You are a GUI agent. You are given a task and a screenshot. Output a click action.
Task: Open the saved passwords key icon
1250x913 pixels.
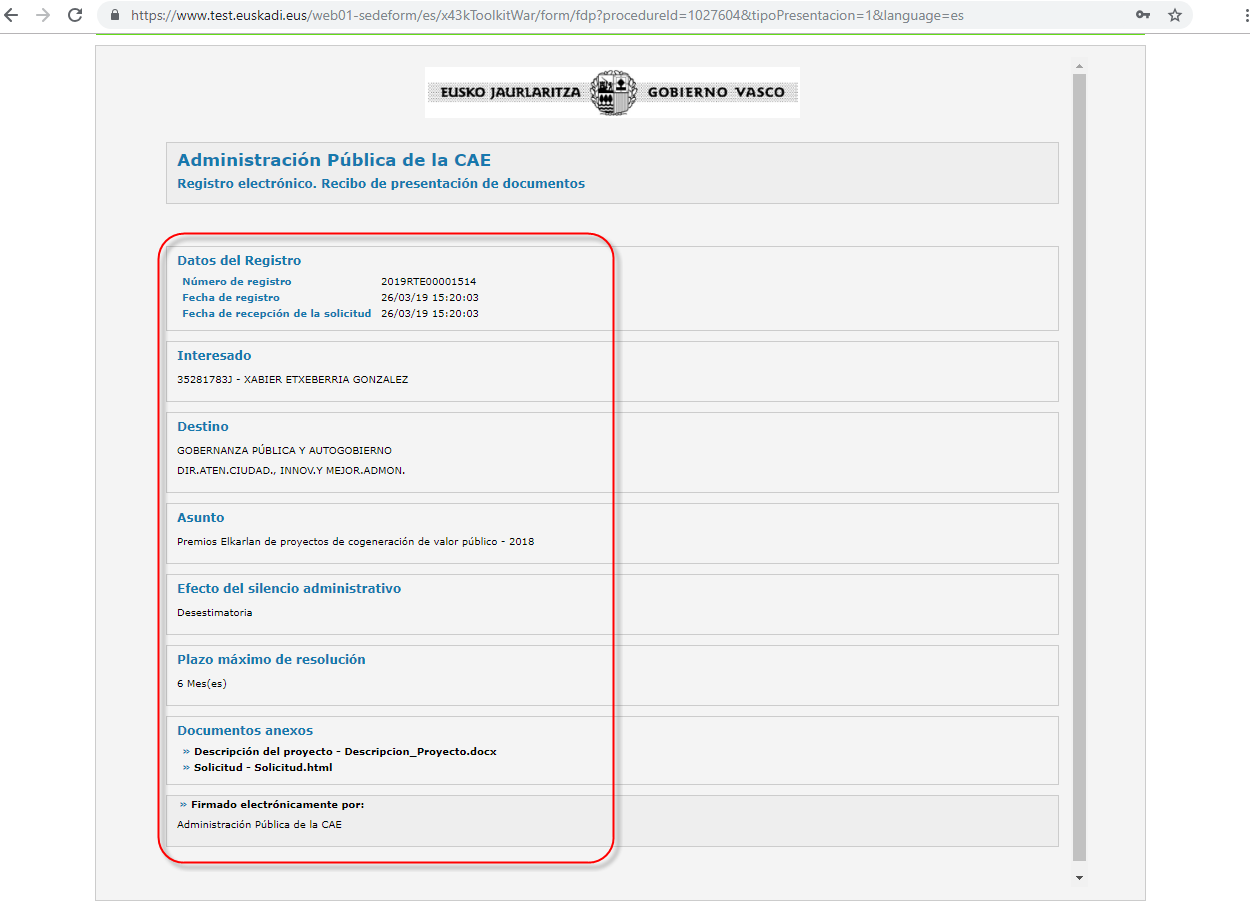1143,16
